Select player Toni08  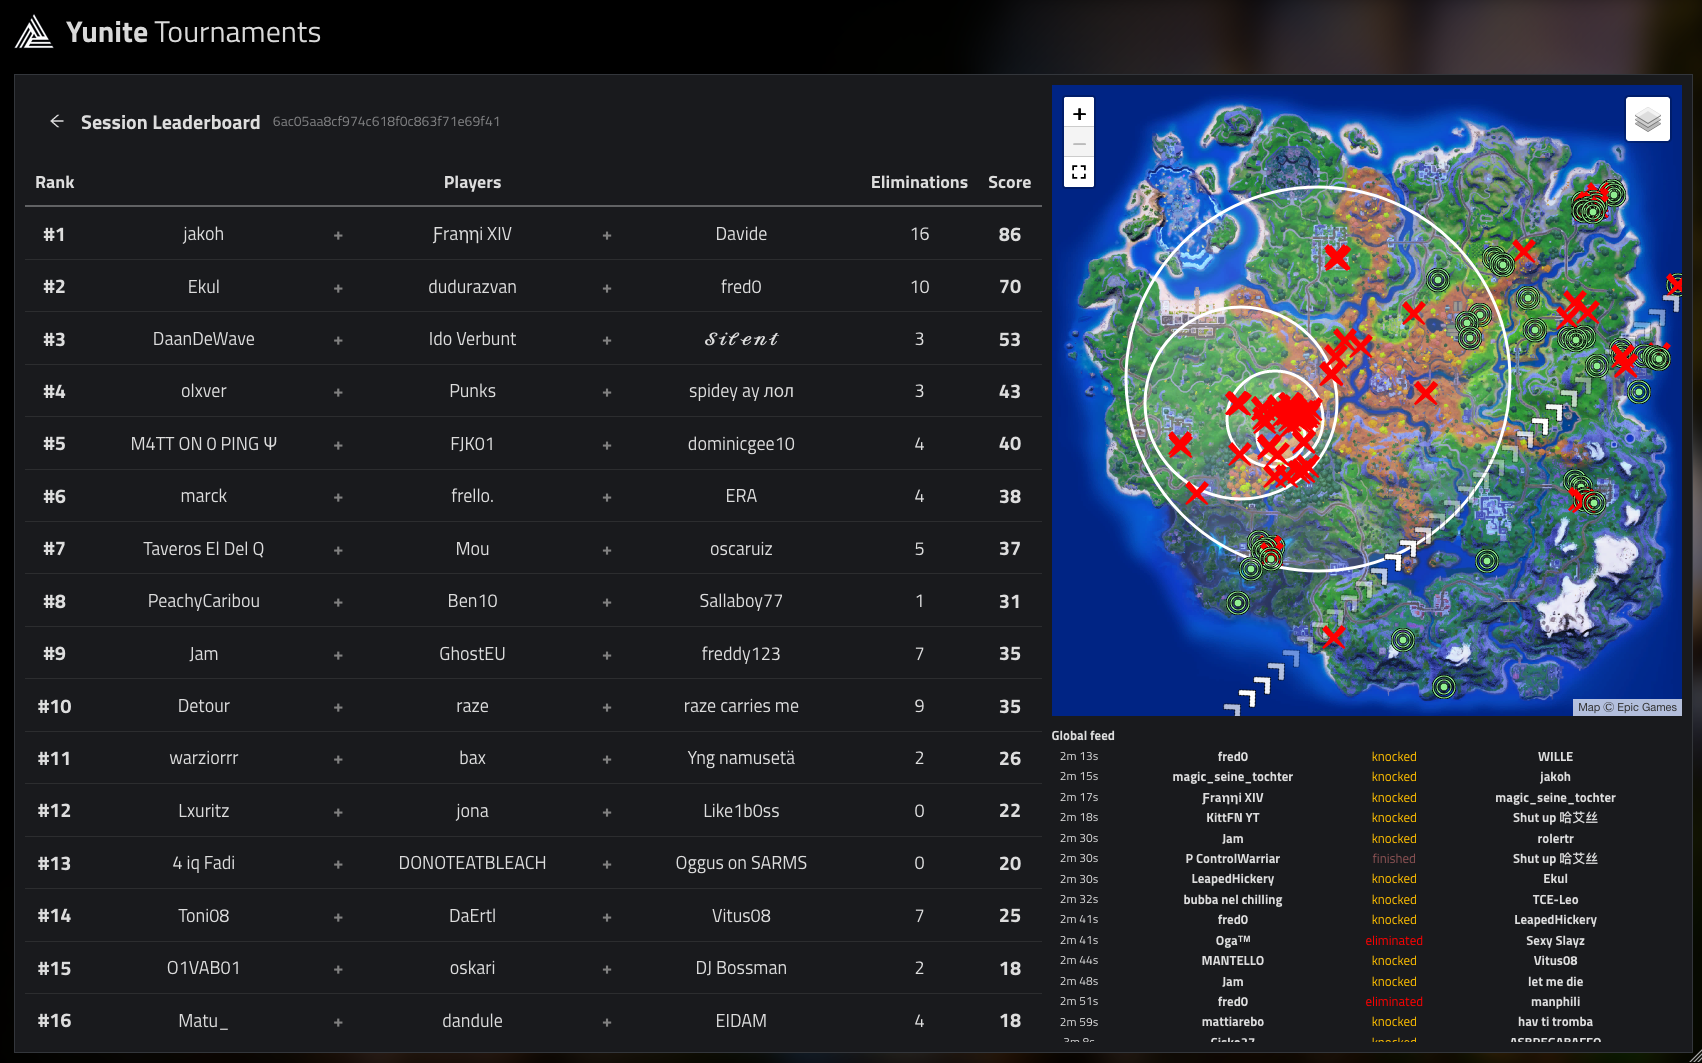tap(203, 916)
